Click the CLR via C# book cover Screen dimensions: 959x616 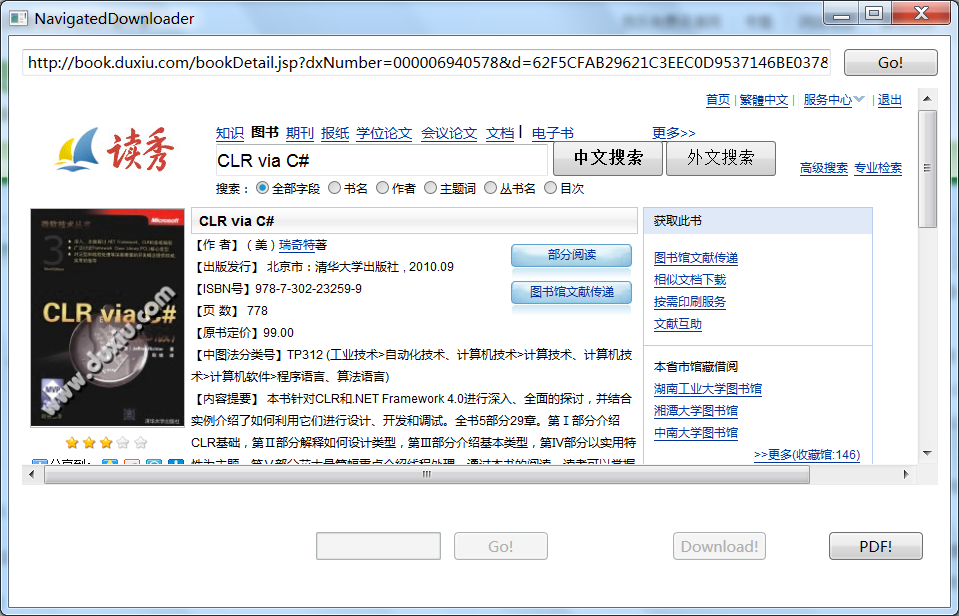coord(108,317)
